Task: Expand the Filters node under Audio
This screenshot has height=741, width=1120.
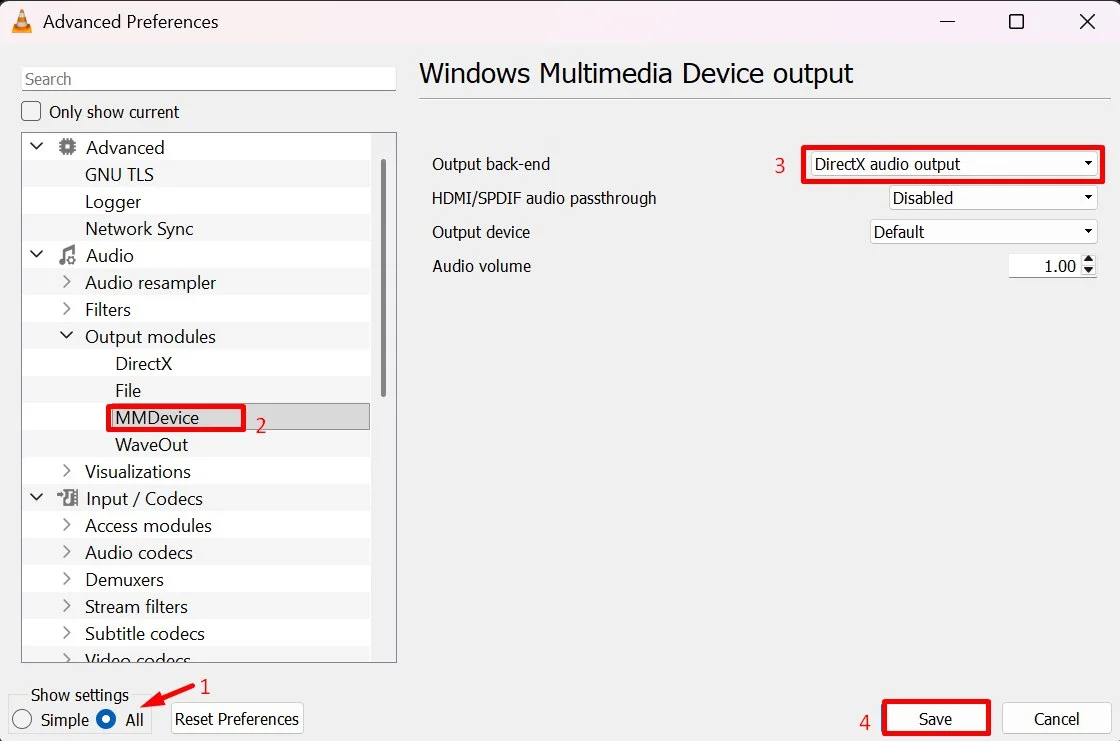Action: click(x=66, y=309)
